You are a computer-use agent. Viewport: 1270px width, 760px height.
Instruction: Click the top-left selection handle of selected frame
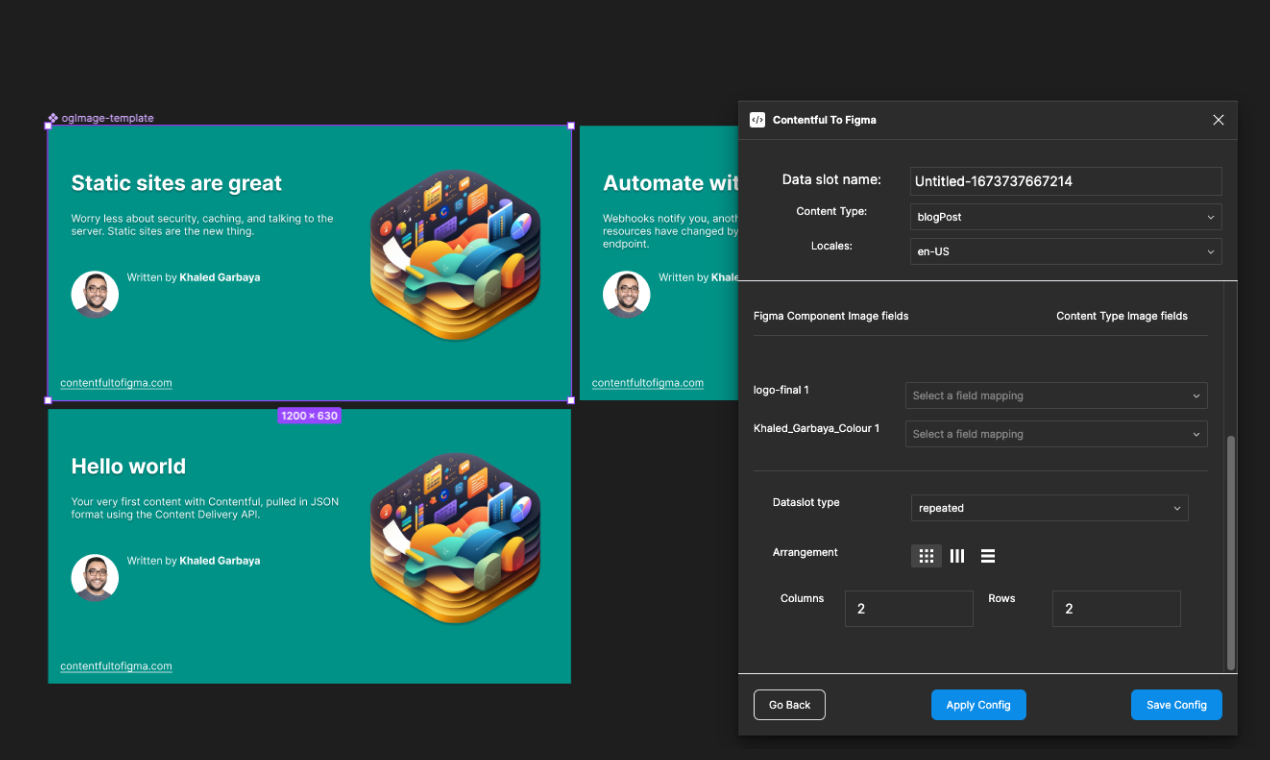coord(48,126)
